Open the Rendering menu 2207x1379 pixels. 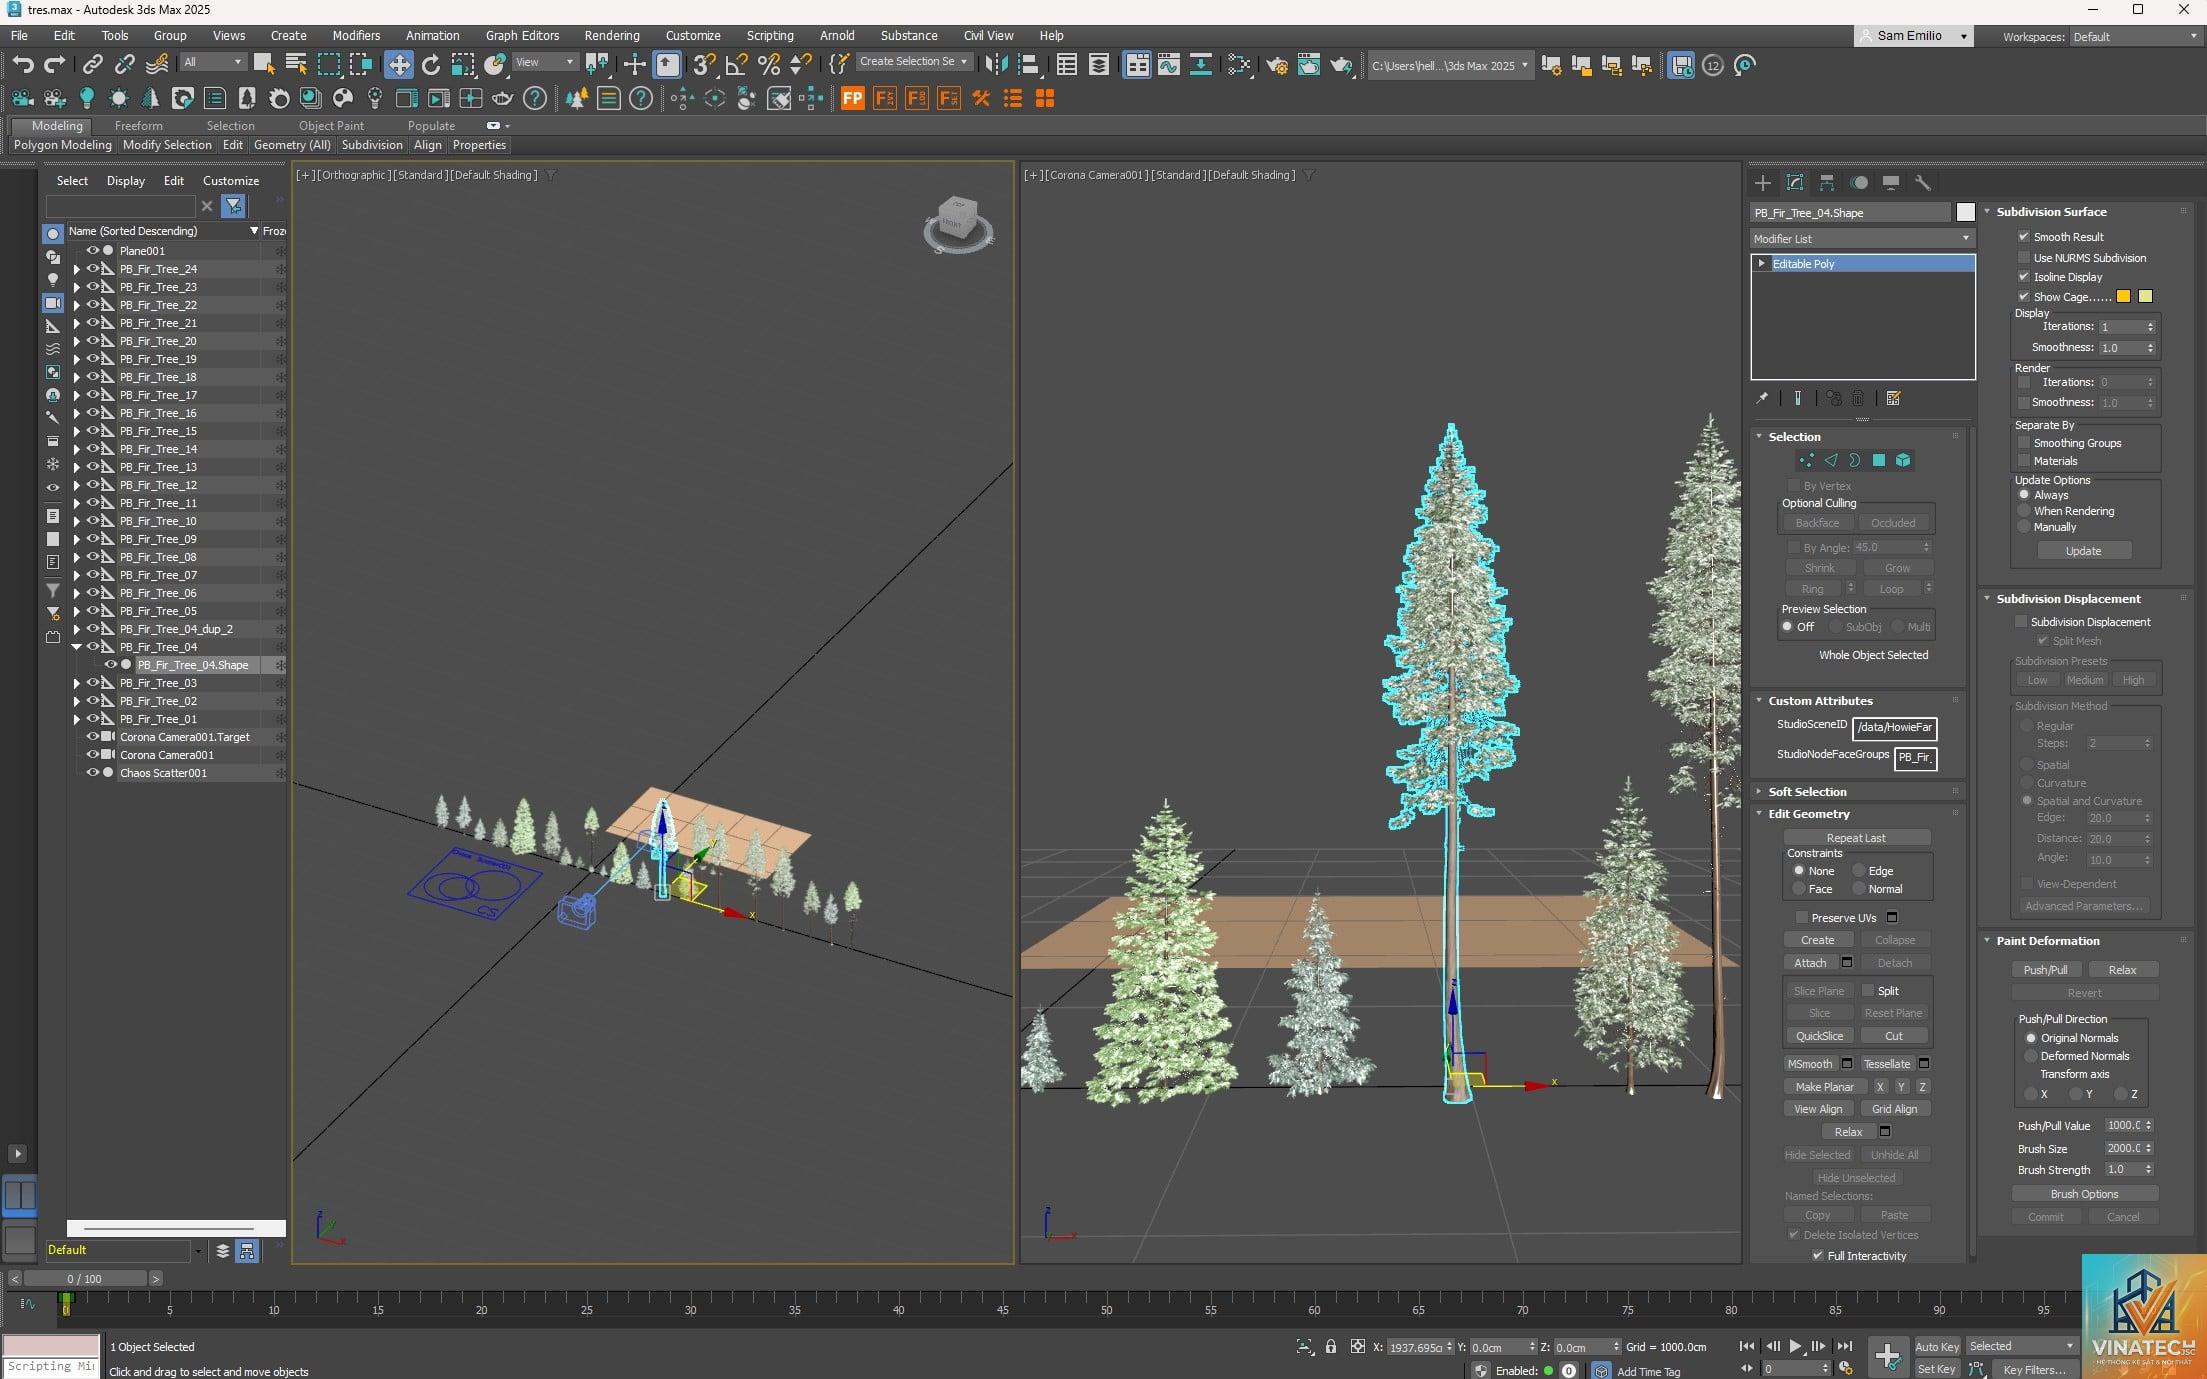611,35
